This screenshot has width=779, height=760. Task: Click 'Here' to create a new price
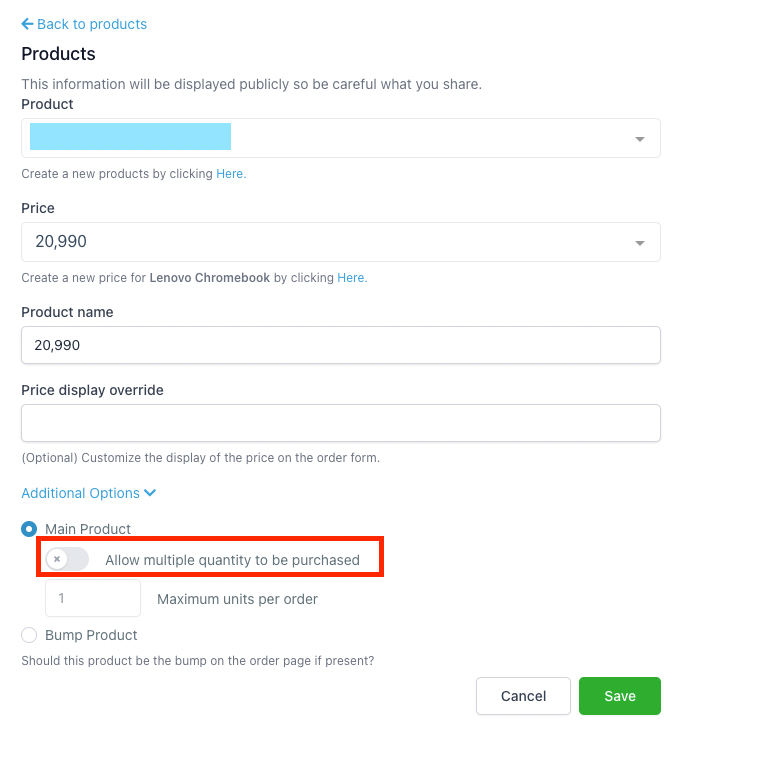click(x=350, y=278)
